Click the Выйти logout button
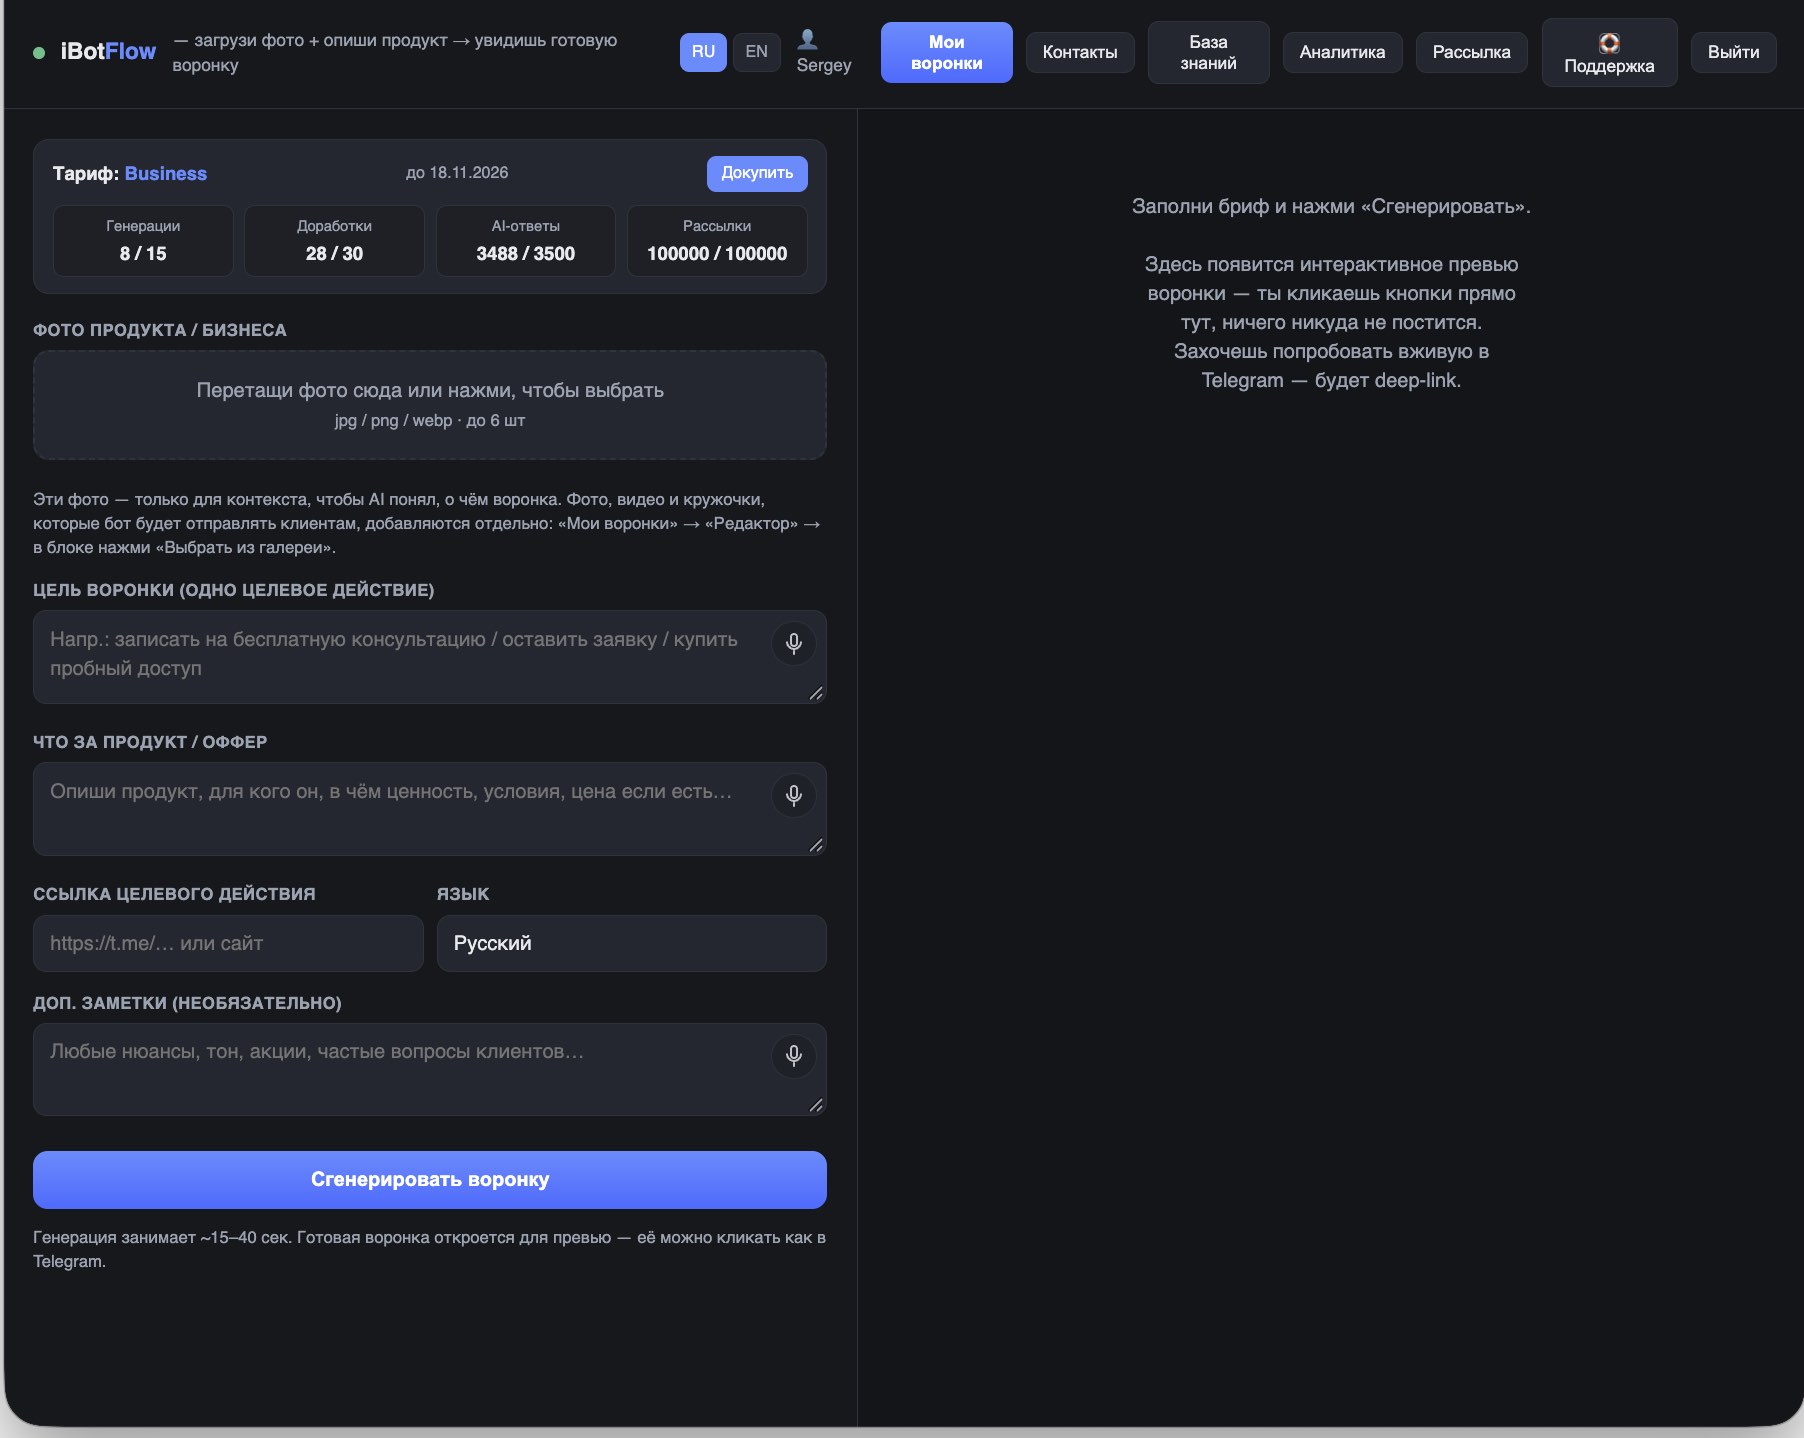Viewport: 1804px width, 1438px height. tap(1733, 52)
